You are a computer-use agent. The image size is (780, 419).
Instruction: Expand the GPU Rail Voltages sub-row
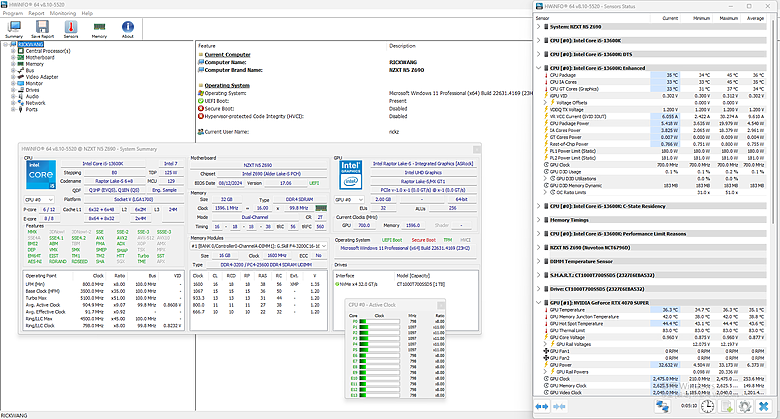545,344
